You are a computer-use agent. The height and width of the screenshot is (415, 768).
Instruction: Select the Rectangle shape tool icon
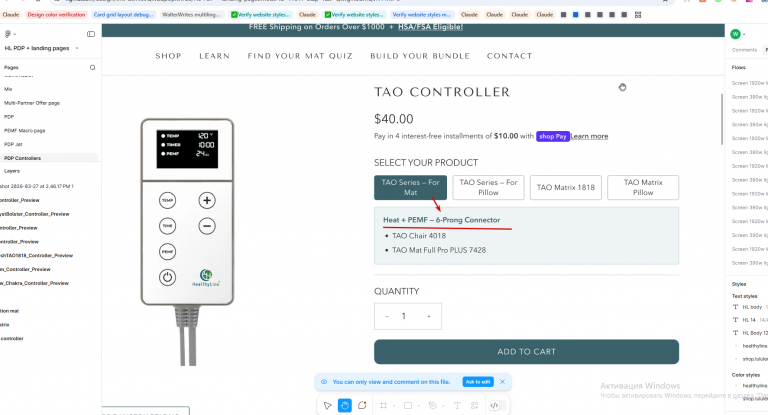[x=408, y=405]
